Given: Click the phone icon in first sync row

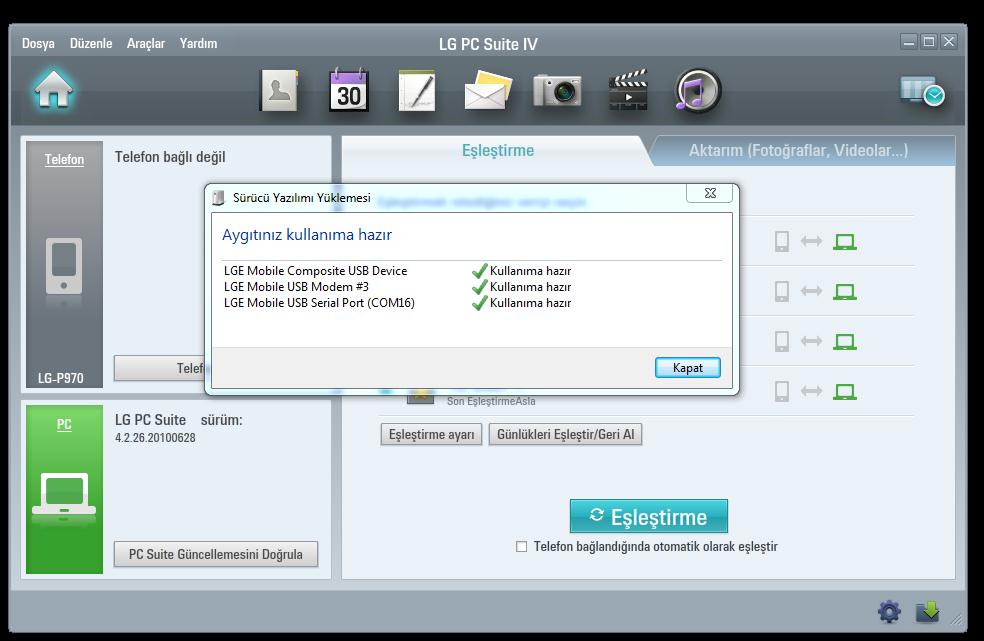Looking at the screenshot, I should pos(782,241).
